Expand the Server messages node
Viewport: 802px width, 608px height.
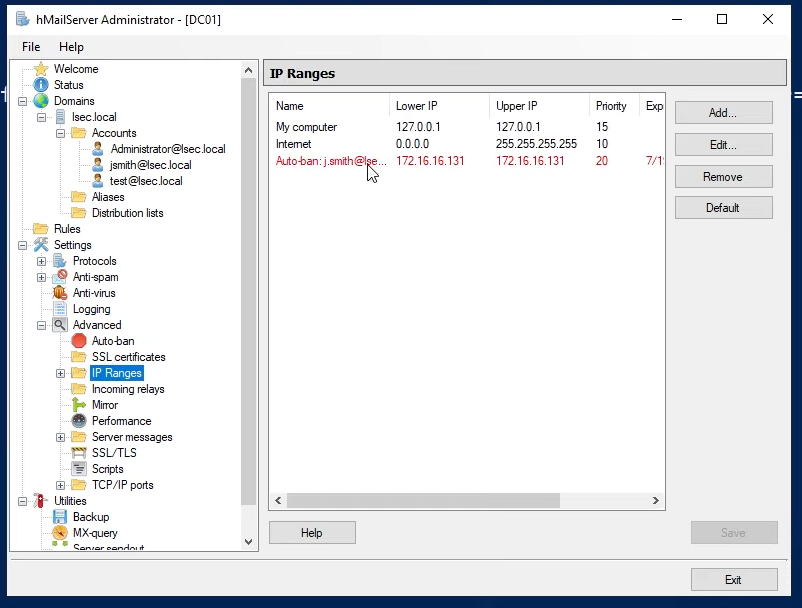60,437
